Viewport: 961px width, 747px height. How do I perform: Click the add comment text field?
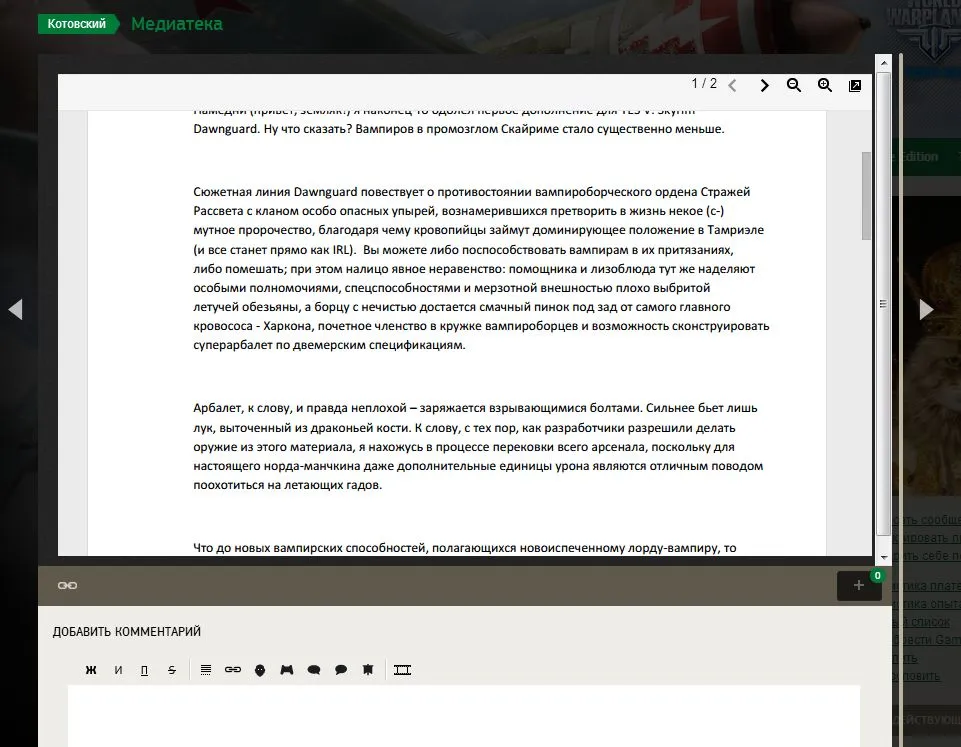[463, 714]
